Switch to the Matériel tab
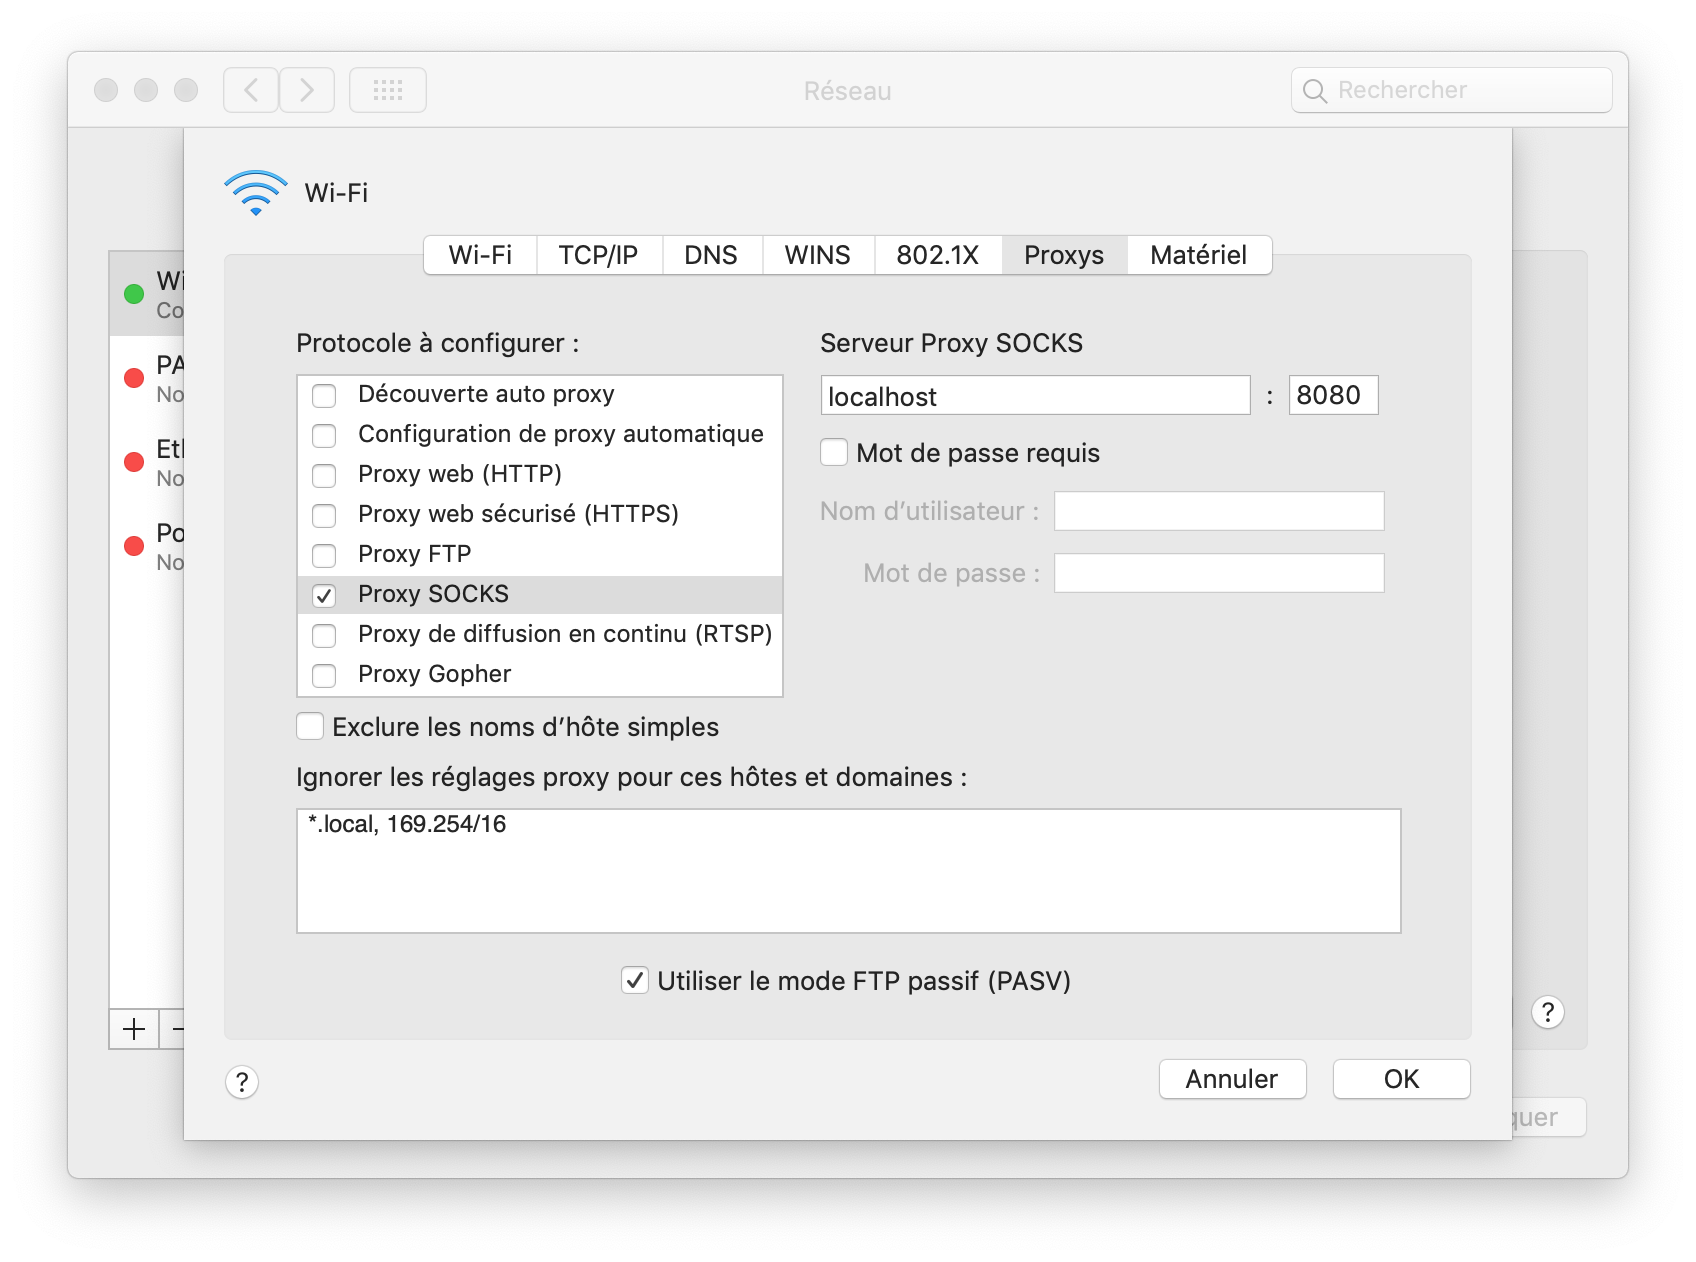The image size is (1696, 1262). [1199, 255]
